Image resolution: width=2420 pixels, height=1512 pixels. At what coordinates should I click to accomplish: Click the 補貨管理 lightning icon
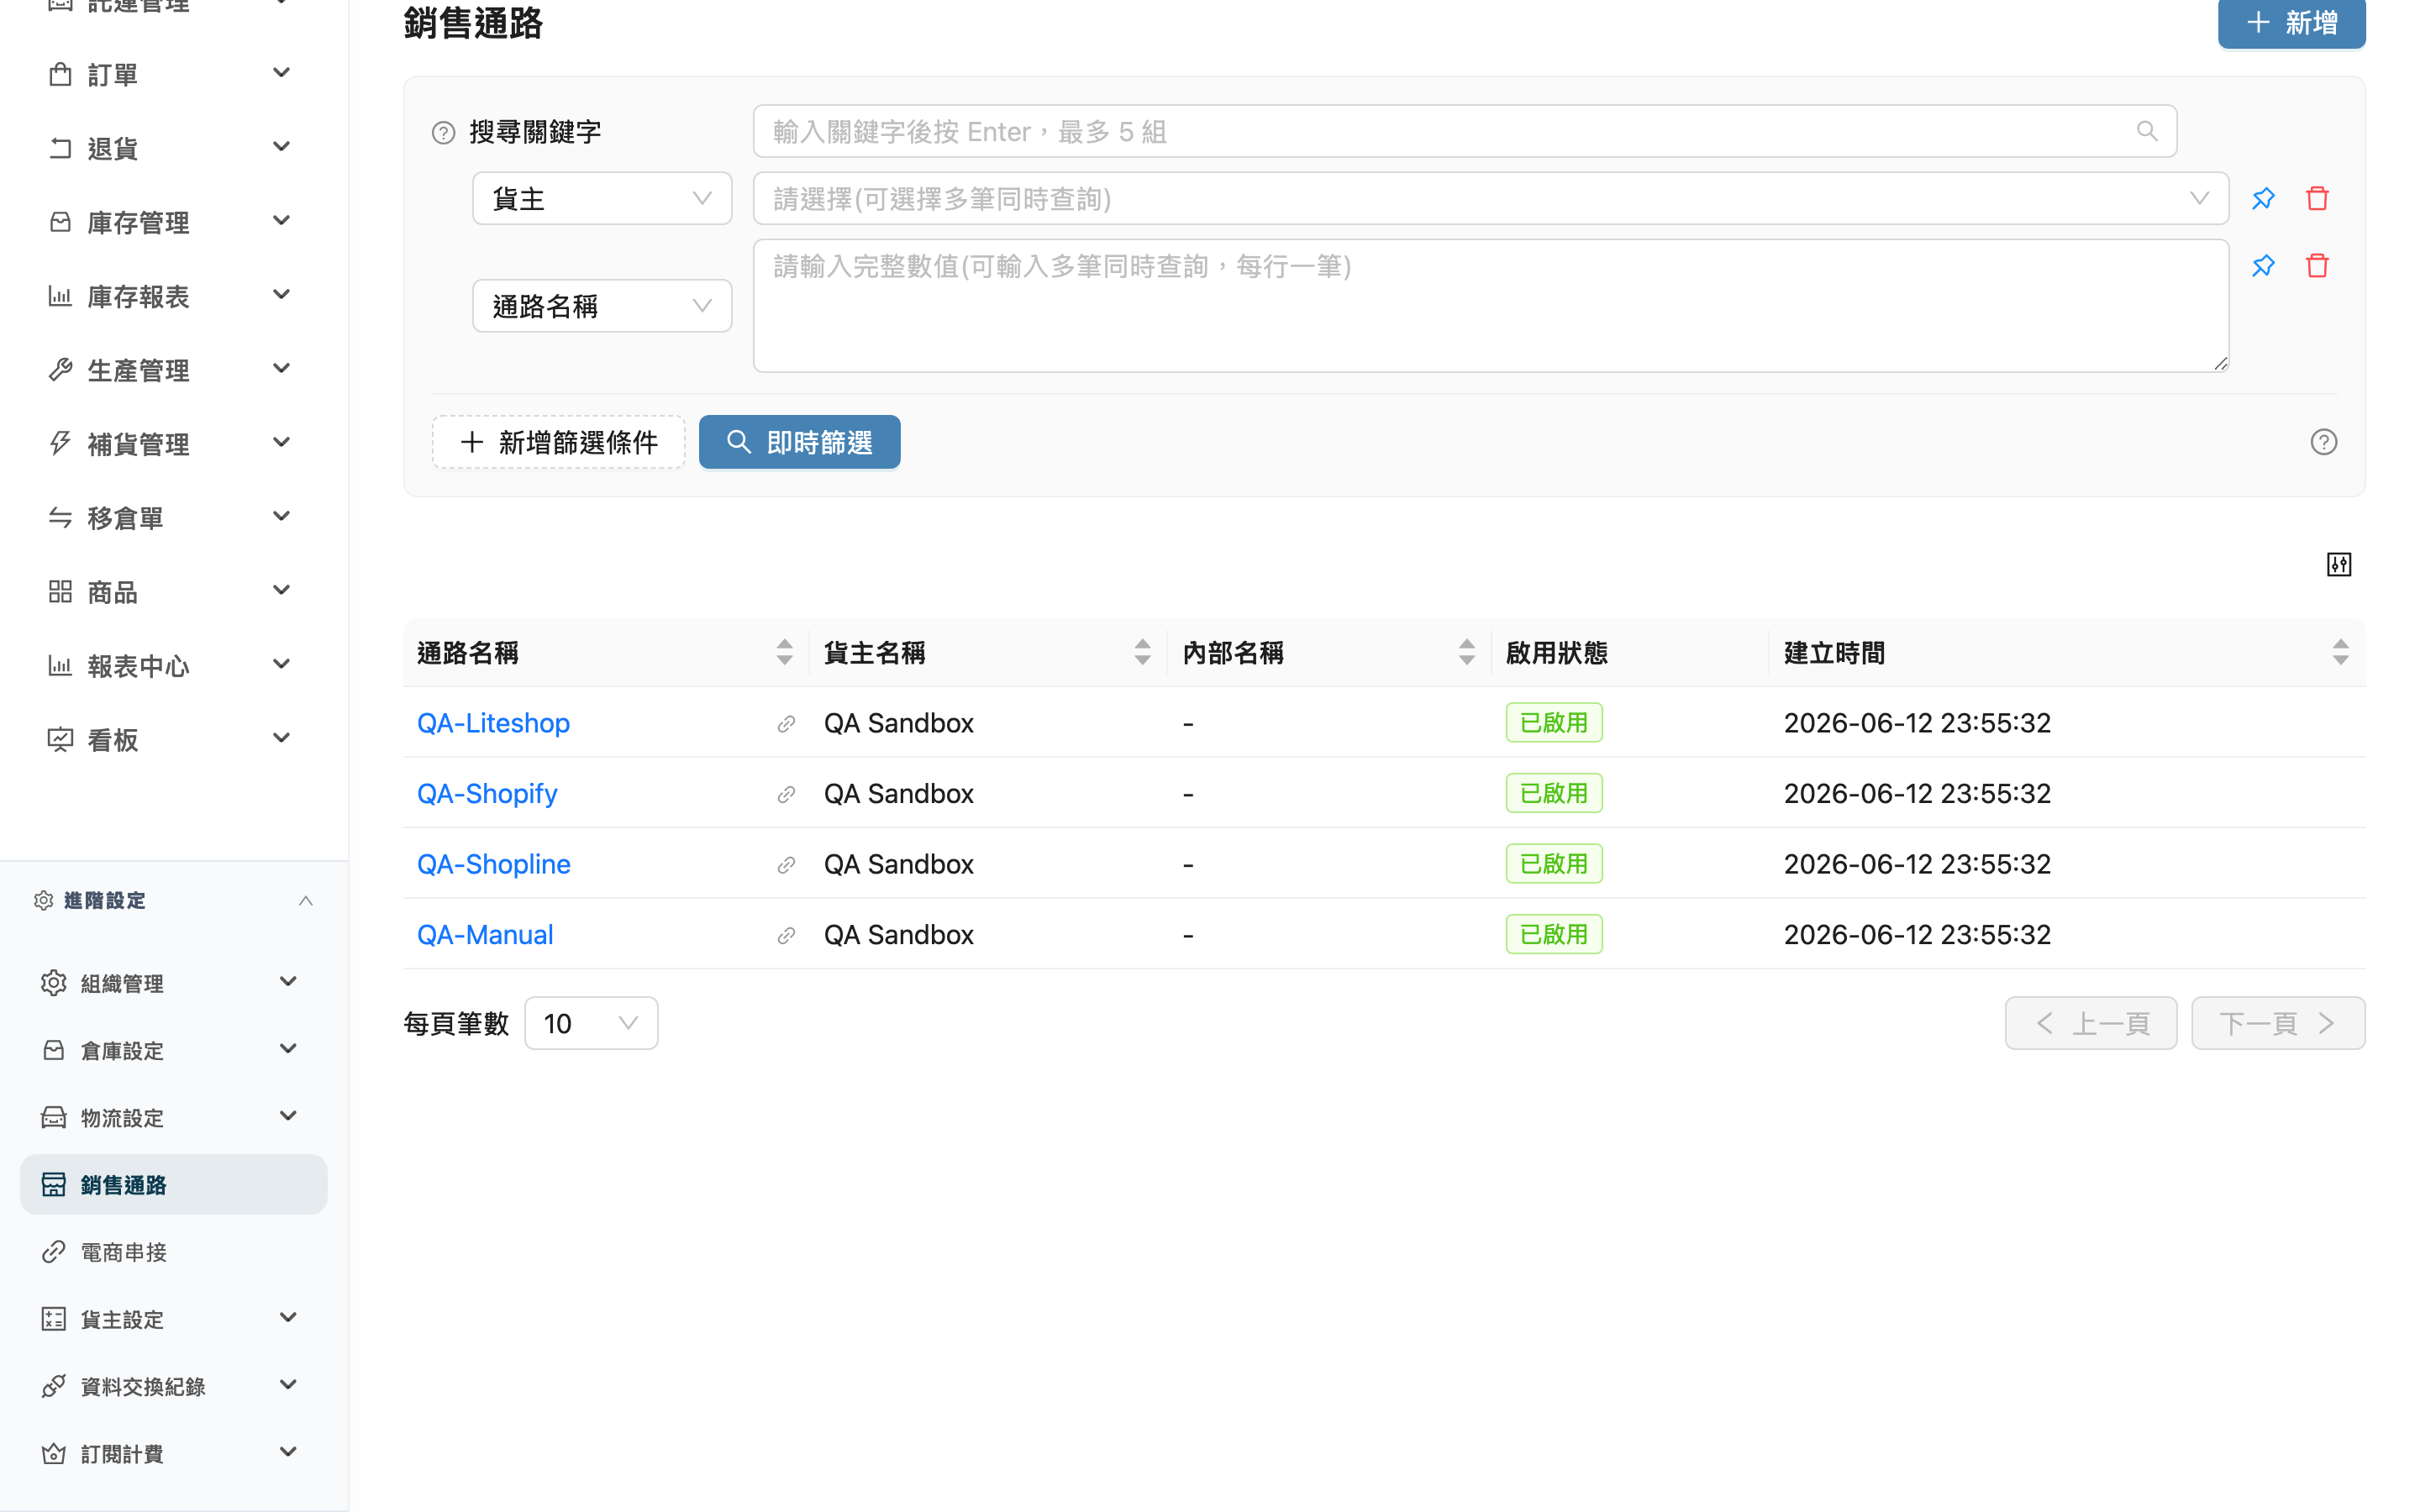(60, 444)
